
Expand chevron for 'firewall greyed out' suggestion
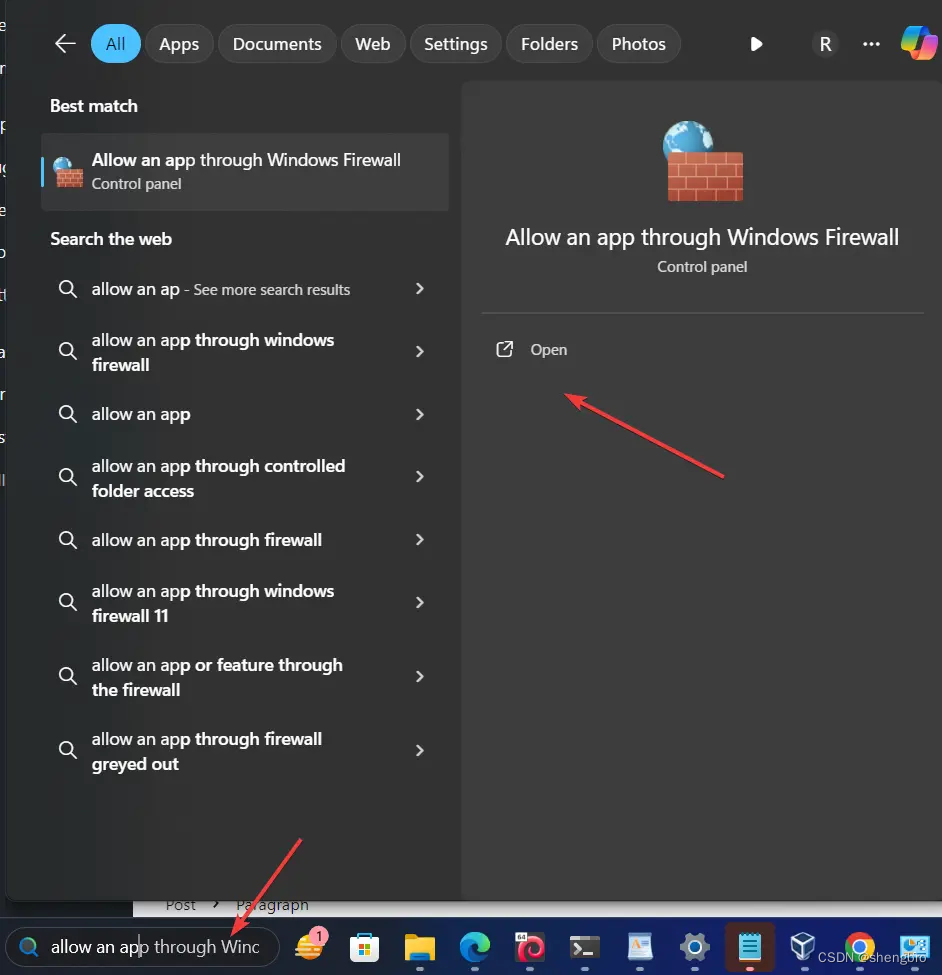click(x=420, y=751)
